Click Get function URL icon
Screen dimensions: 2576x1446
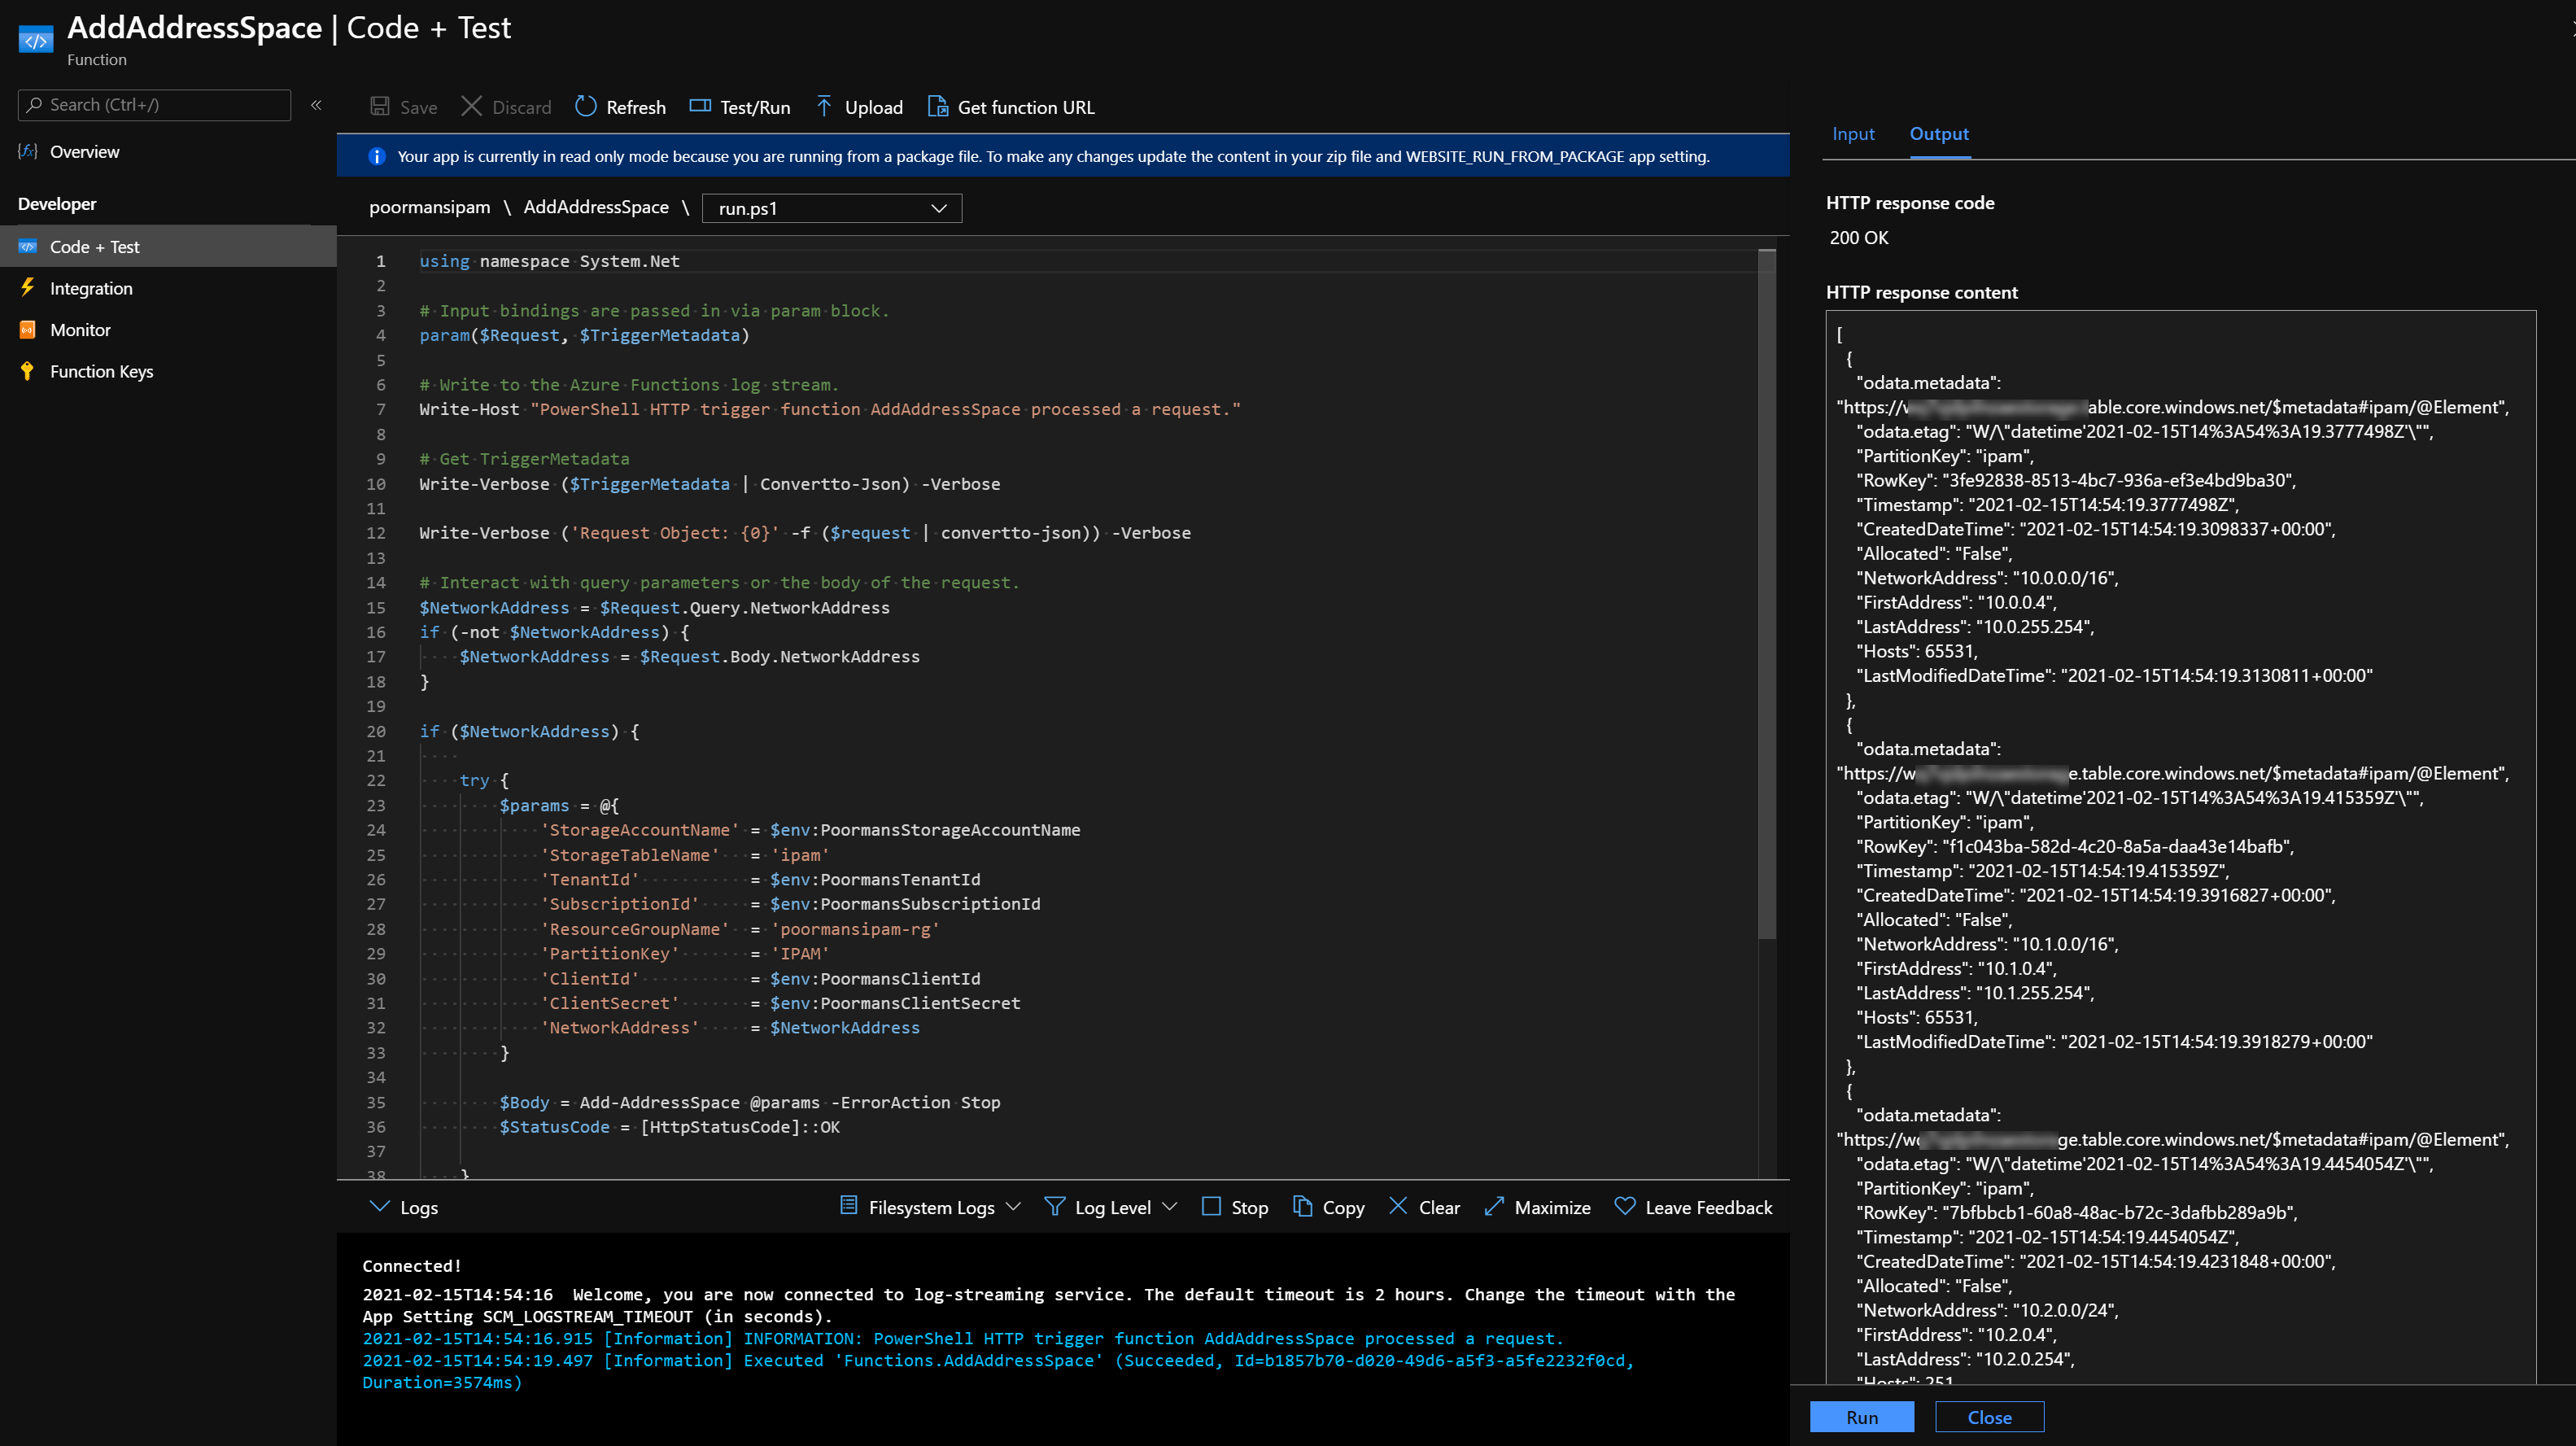click(937, 106)
